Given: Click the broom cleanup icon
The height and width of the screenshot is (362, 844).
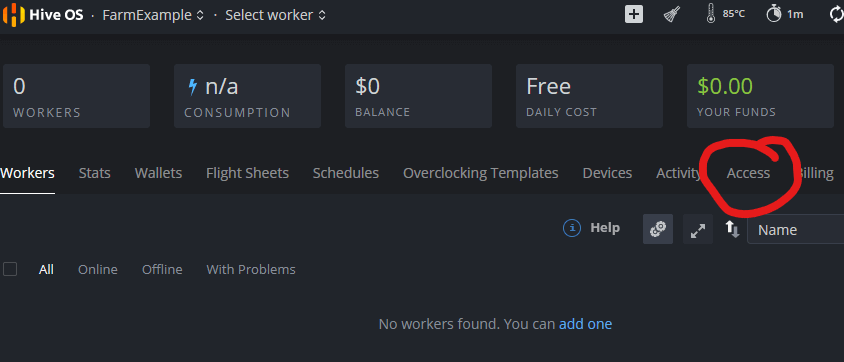Looking at the screenshot, I should tap(672, 15).
